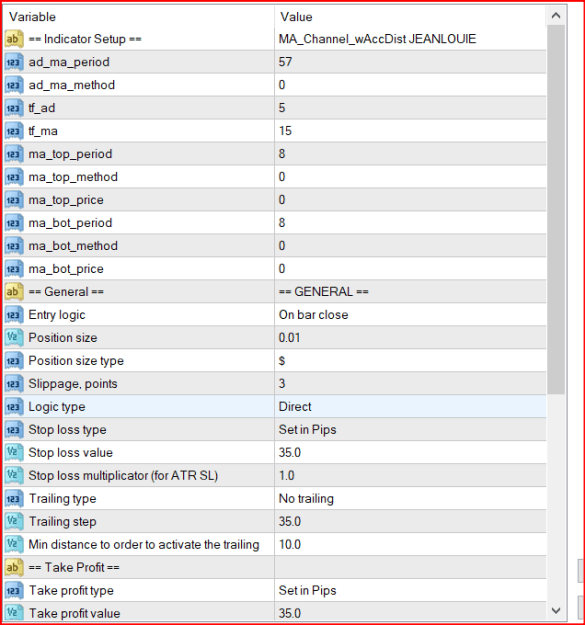585x625 pixels.
Task: Click the ab icon beside Indicator Setup
Action: (x=13, y=39)
